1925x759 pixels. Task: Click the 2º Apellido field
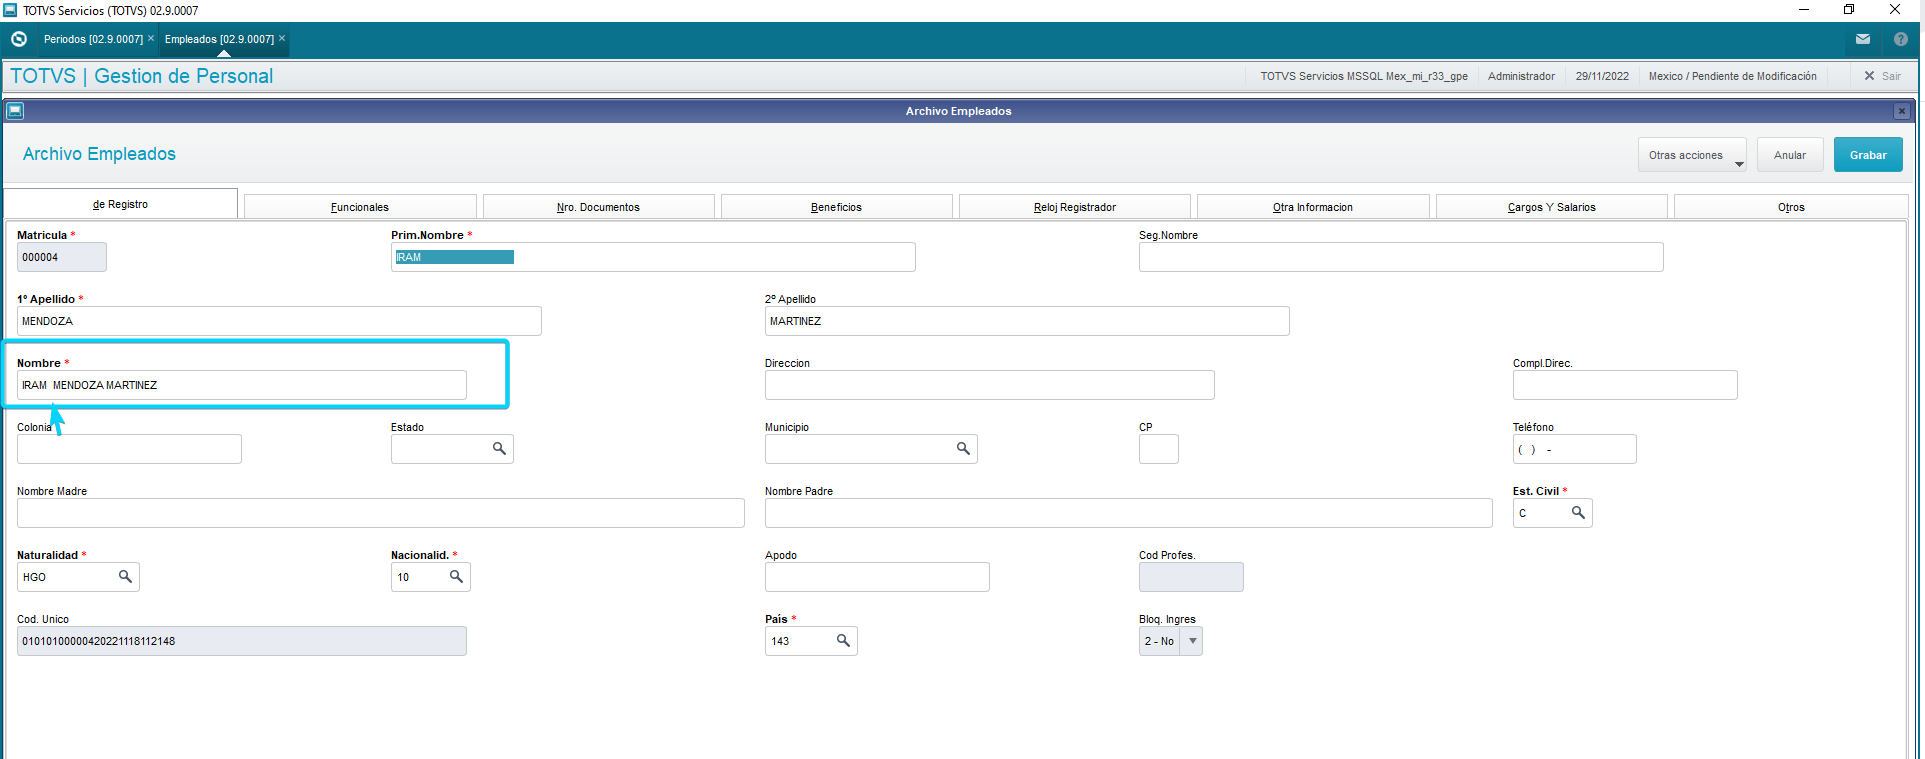(x=1027, y=321)
